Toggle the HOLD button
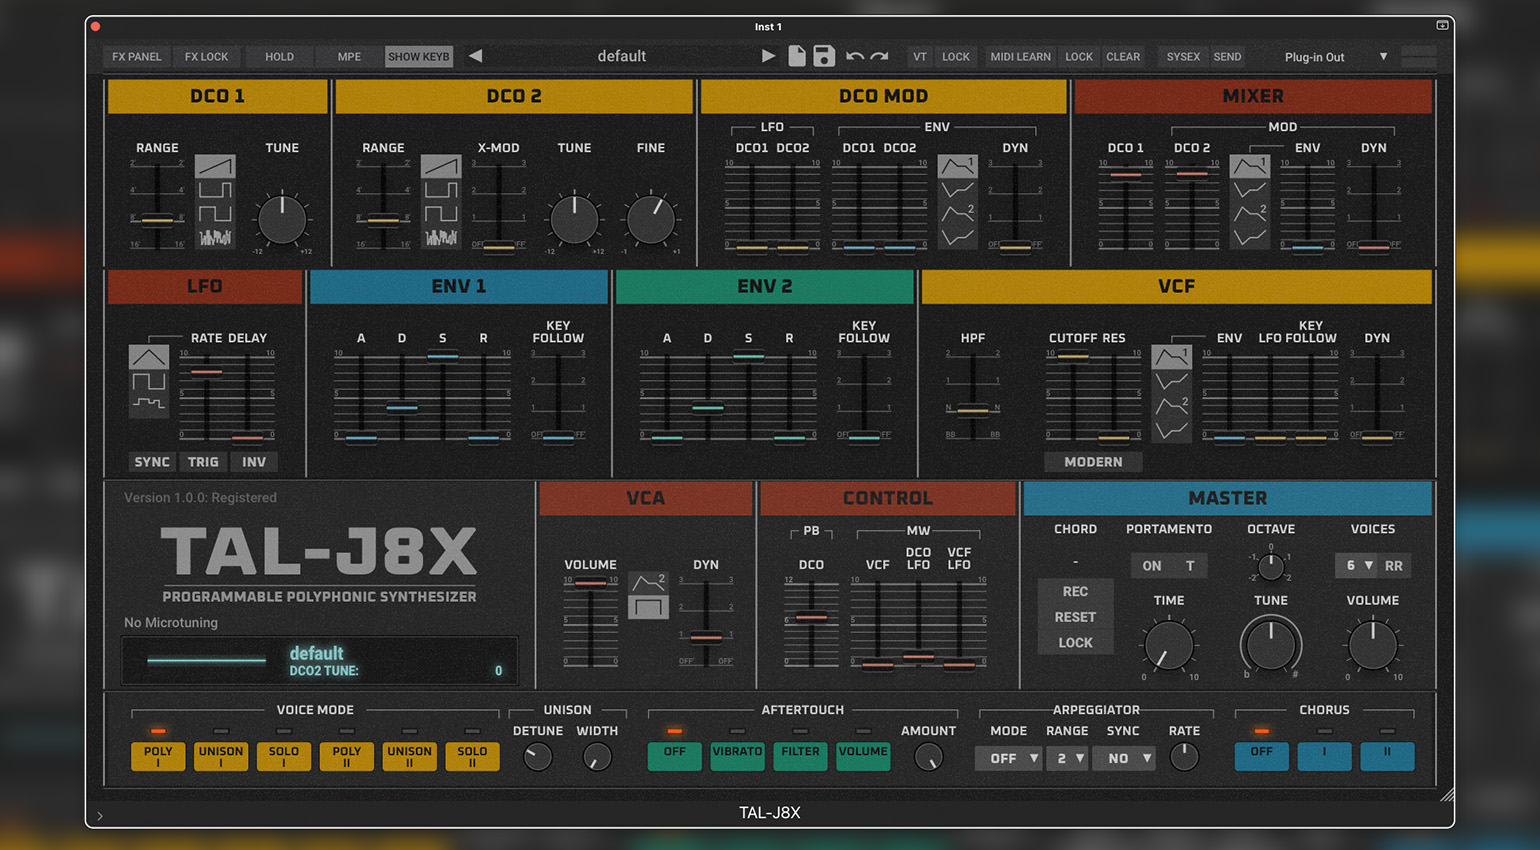This screenshot has width=1540, height=850. tap(279, 57)
